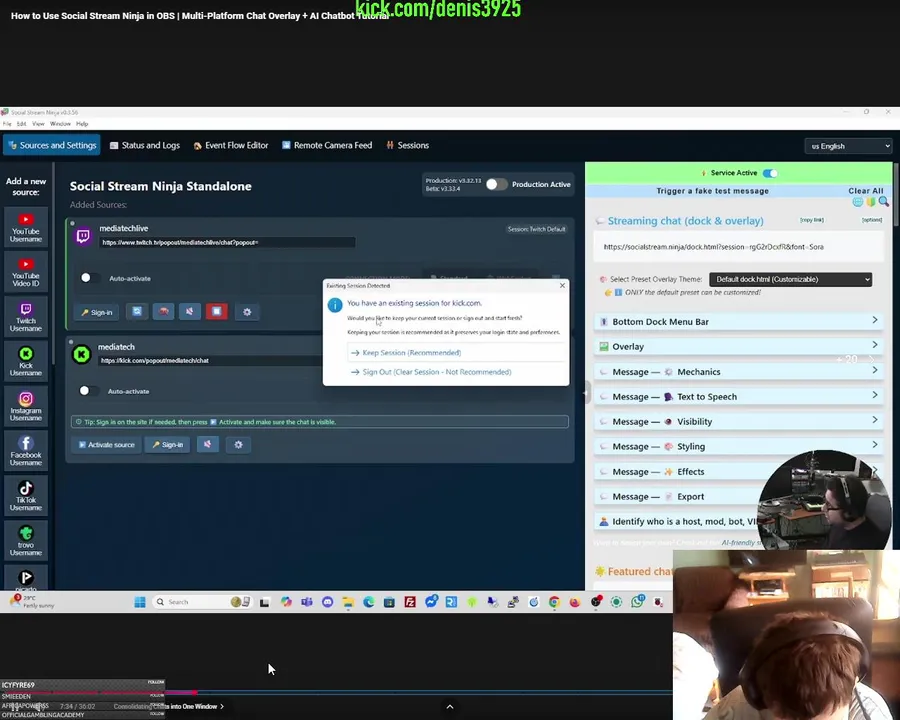The image size is (900, 720).
Task: Open the Remote Camera Feed tab
Action: coord(327,145)
